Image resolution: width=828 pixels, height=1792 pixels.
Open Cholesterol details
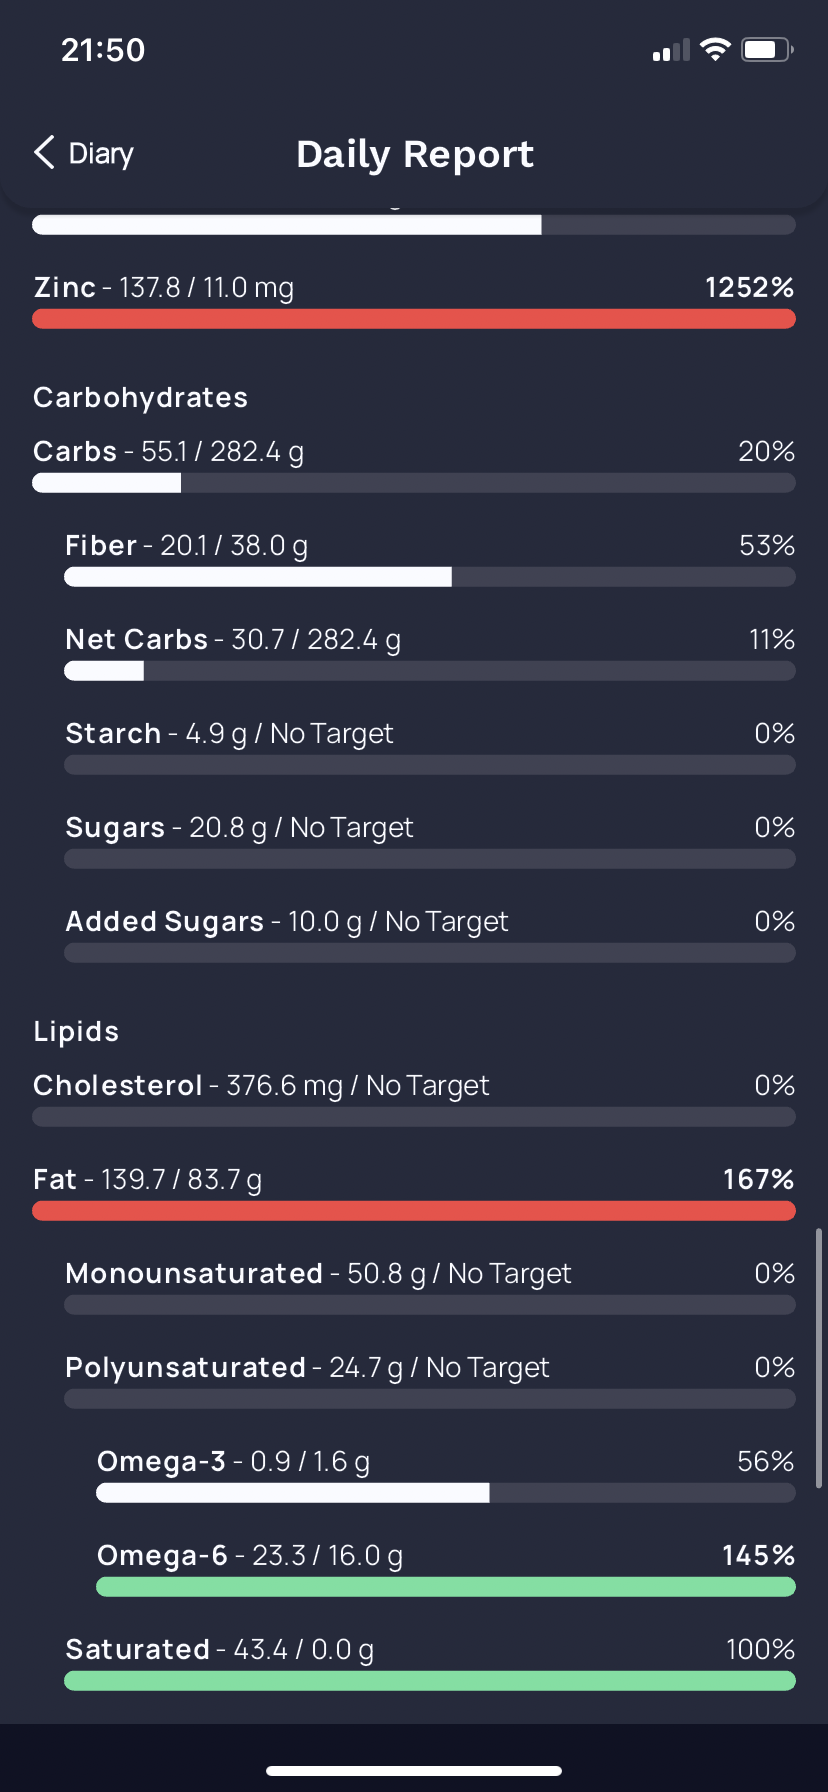[x=414, y=1099]
